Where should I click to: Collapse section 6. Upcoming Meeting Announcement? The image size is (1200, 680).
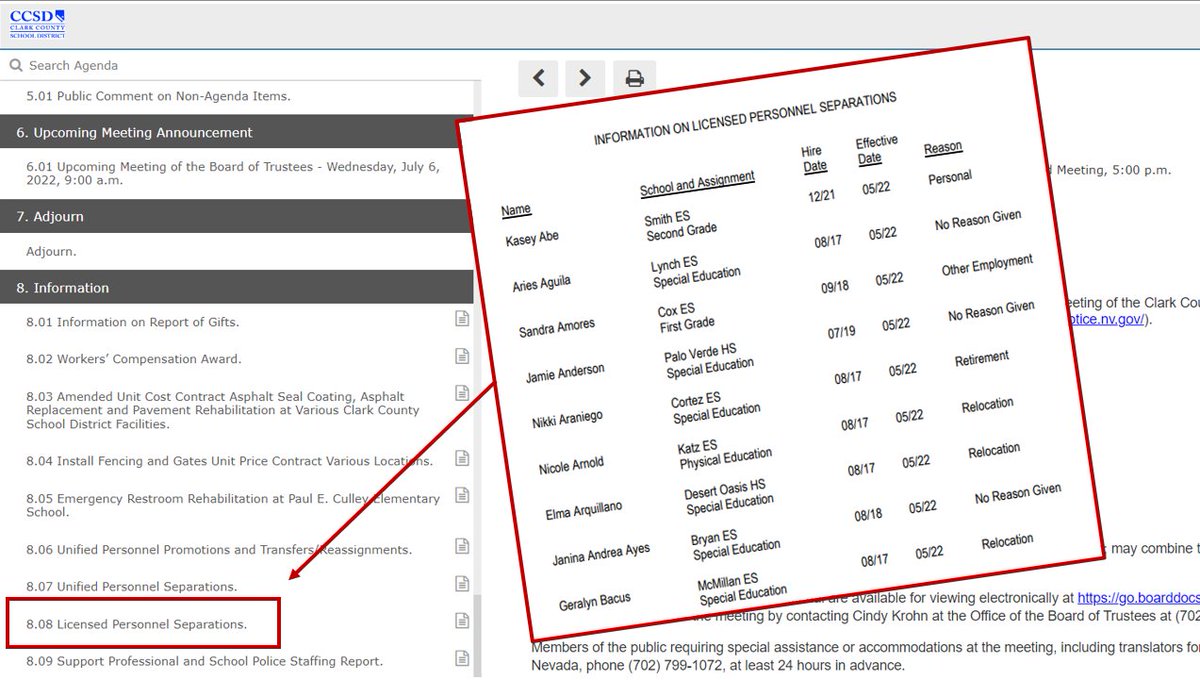tap(236, 132)
